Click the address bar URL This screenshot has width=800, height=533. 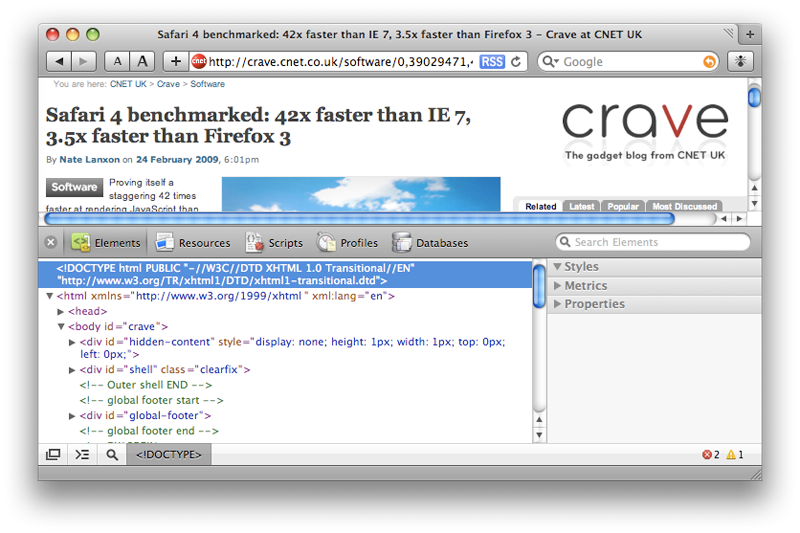pyautogui.click(x=340, y=62)
